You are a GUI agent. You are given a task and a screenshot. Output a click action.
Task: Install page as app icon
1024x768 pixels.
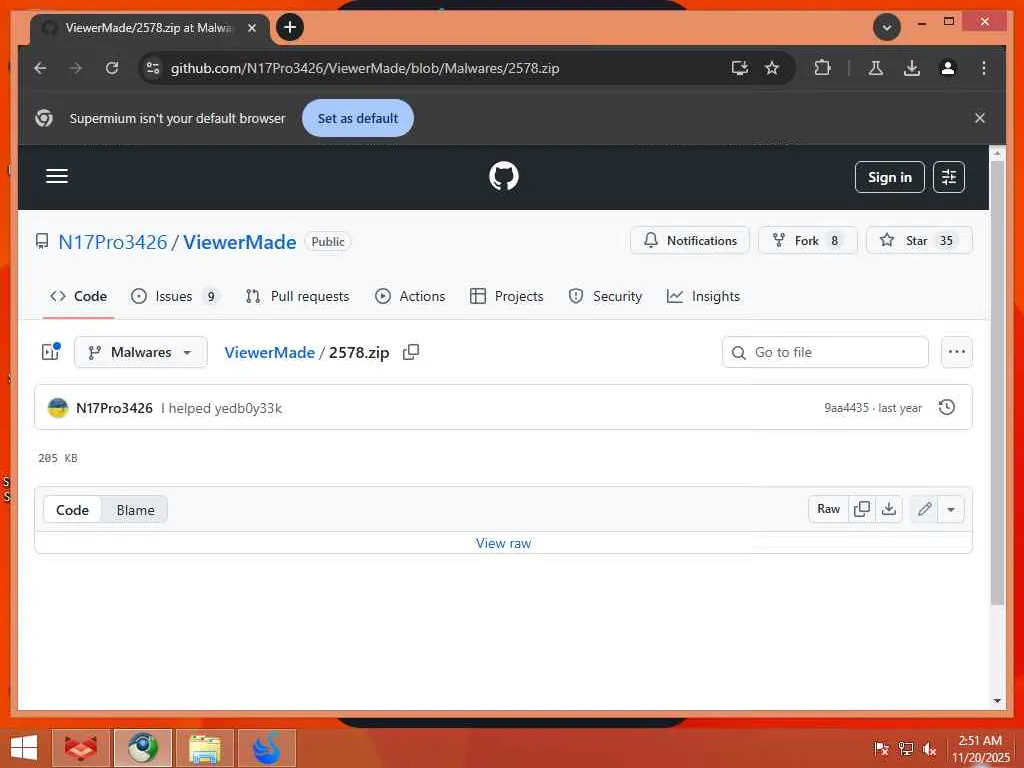click(739, 68)
